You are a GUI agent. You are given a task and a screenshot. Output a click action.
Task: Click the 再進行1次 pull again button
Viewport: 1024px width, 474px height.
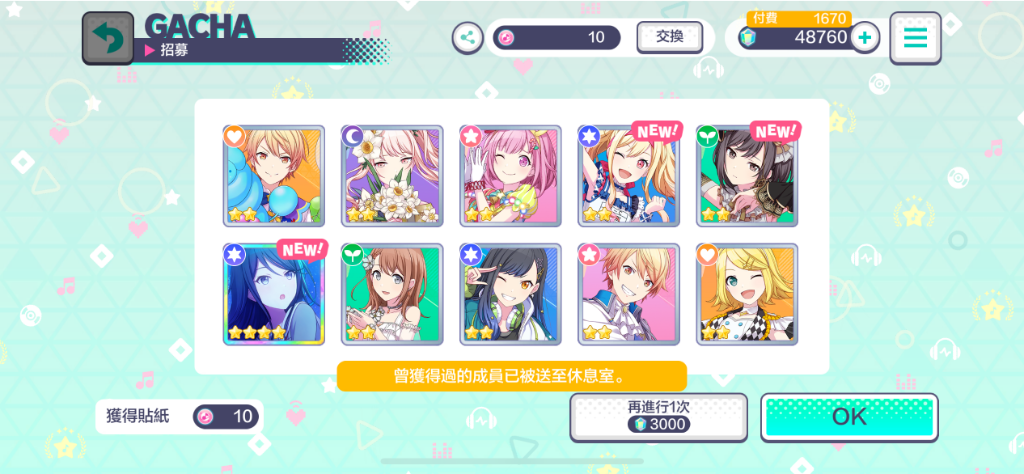pyautogui.click(x=658, y=417)
